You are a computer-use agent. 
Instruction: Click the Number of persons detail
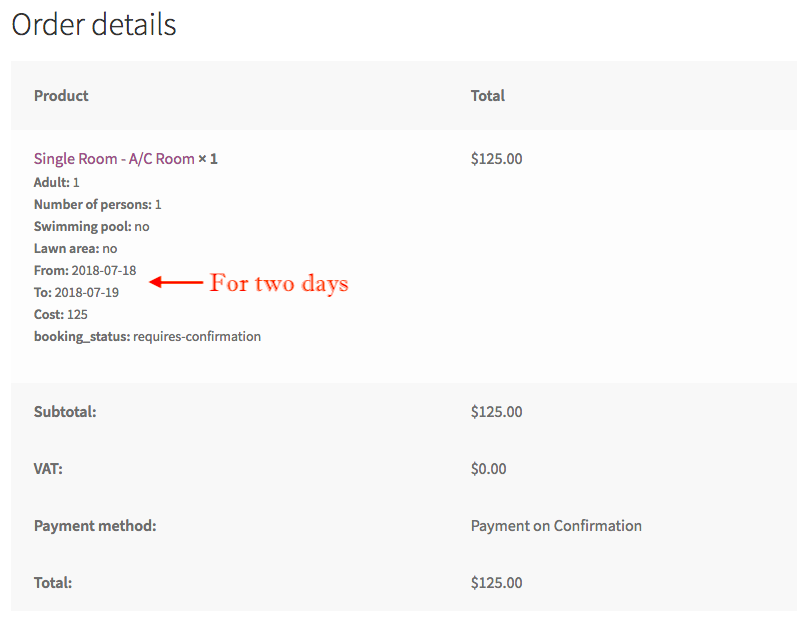(x=98, y=205)
